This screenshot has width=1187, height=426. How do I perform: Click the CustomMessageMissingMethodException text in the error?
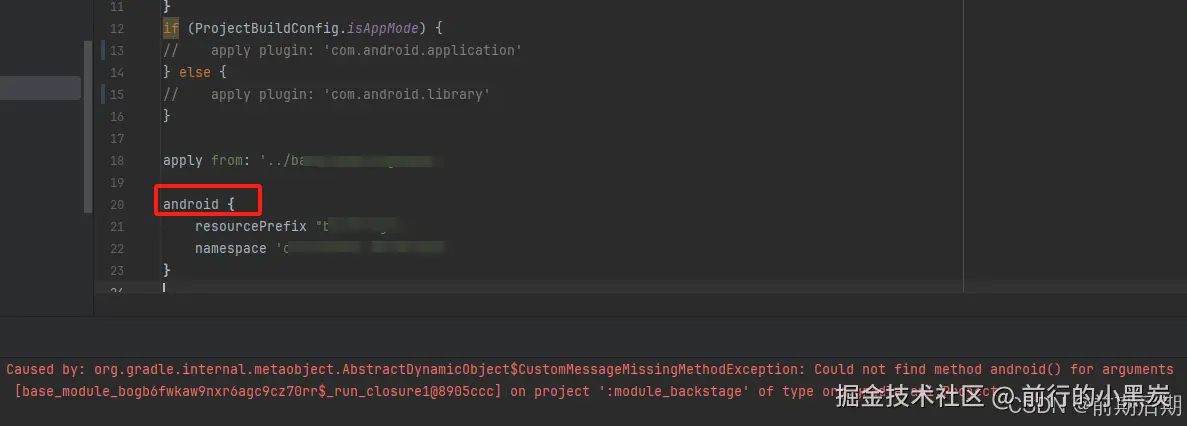659,369
